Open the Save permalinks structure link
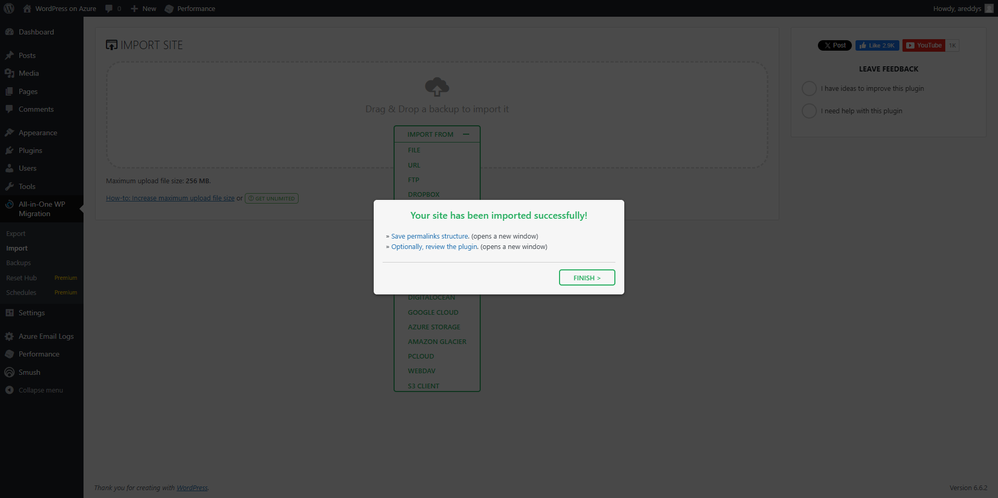Screen dimensions: 998x498 430,236
